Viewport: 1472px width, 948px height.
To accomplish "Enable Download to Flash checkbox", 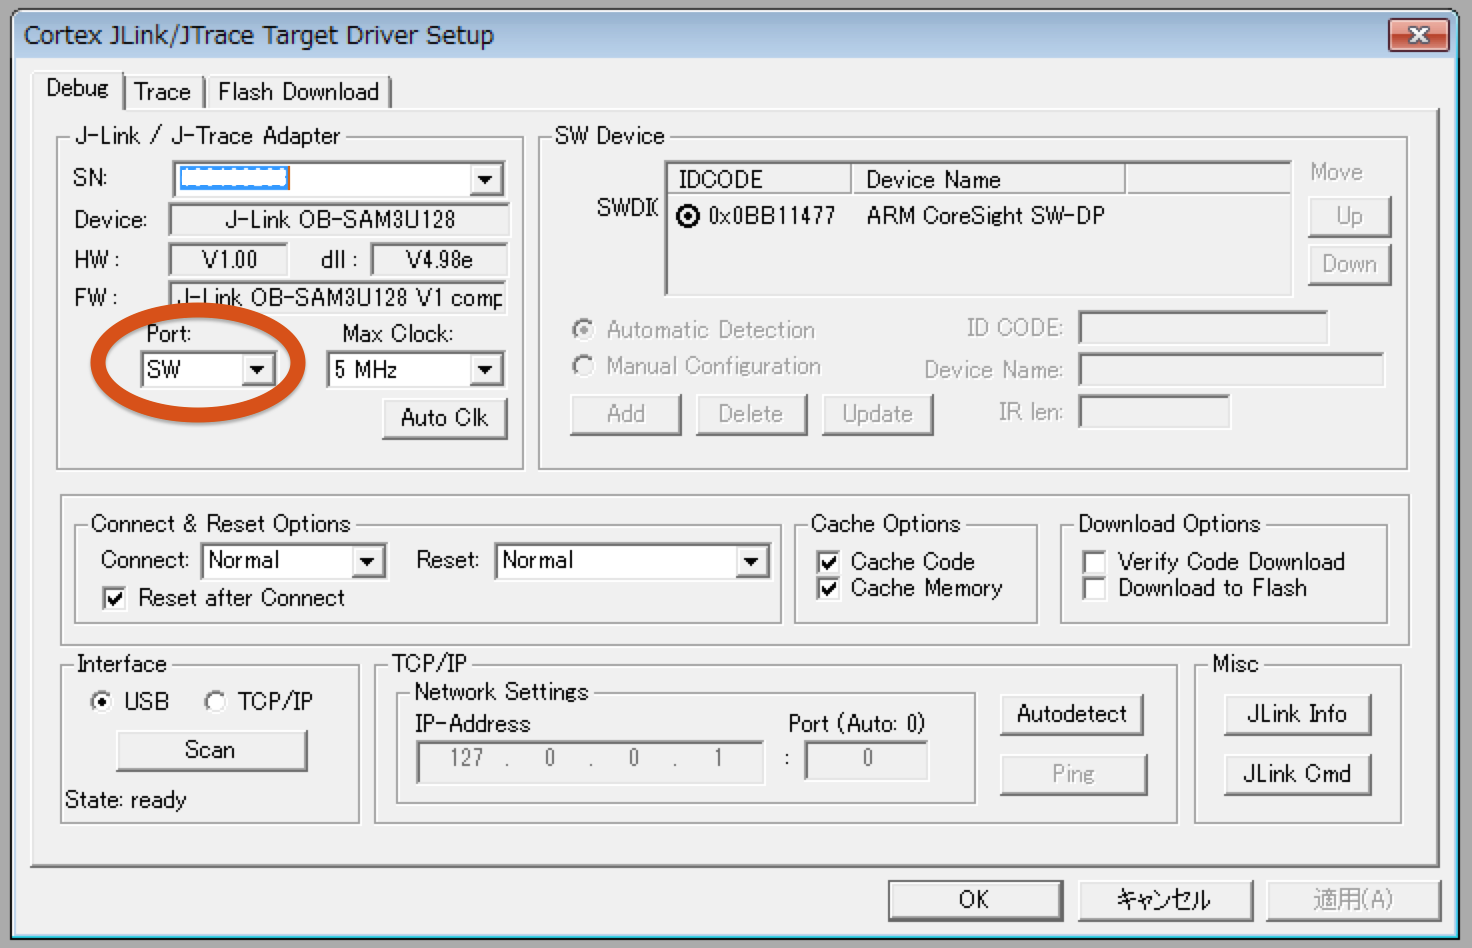I will pos(1095,588).
